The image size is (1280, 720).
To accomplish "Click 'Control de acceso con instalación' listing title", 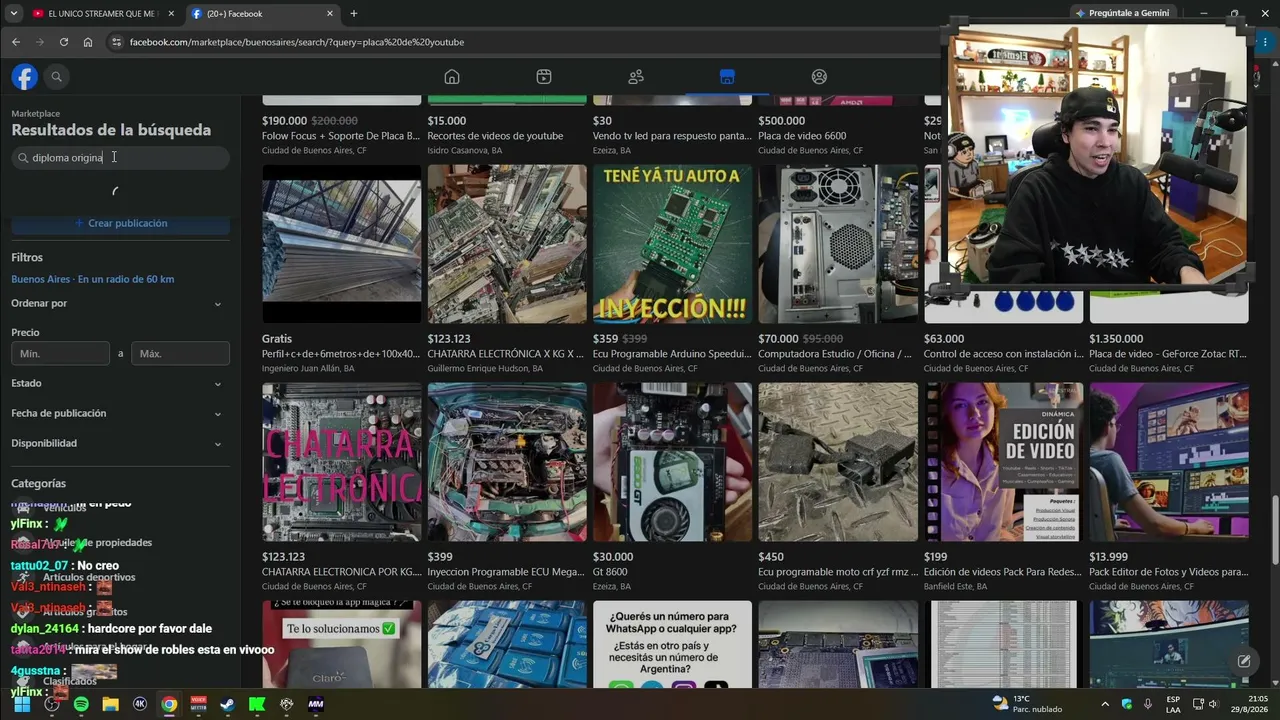I will point(1003,354).
